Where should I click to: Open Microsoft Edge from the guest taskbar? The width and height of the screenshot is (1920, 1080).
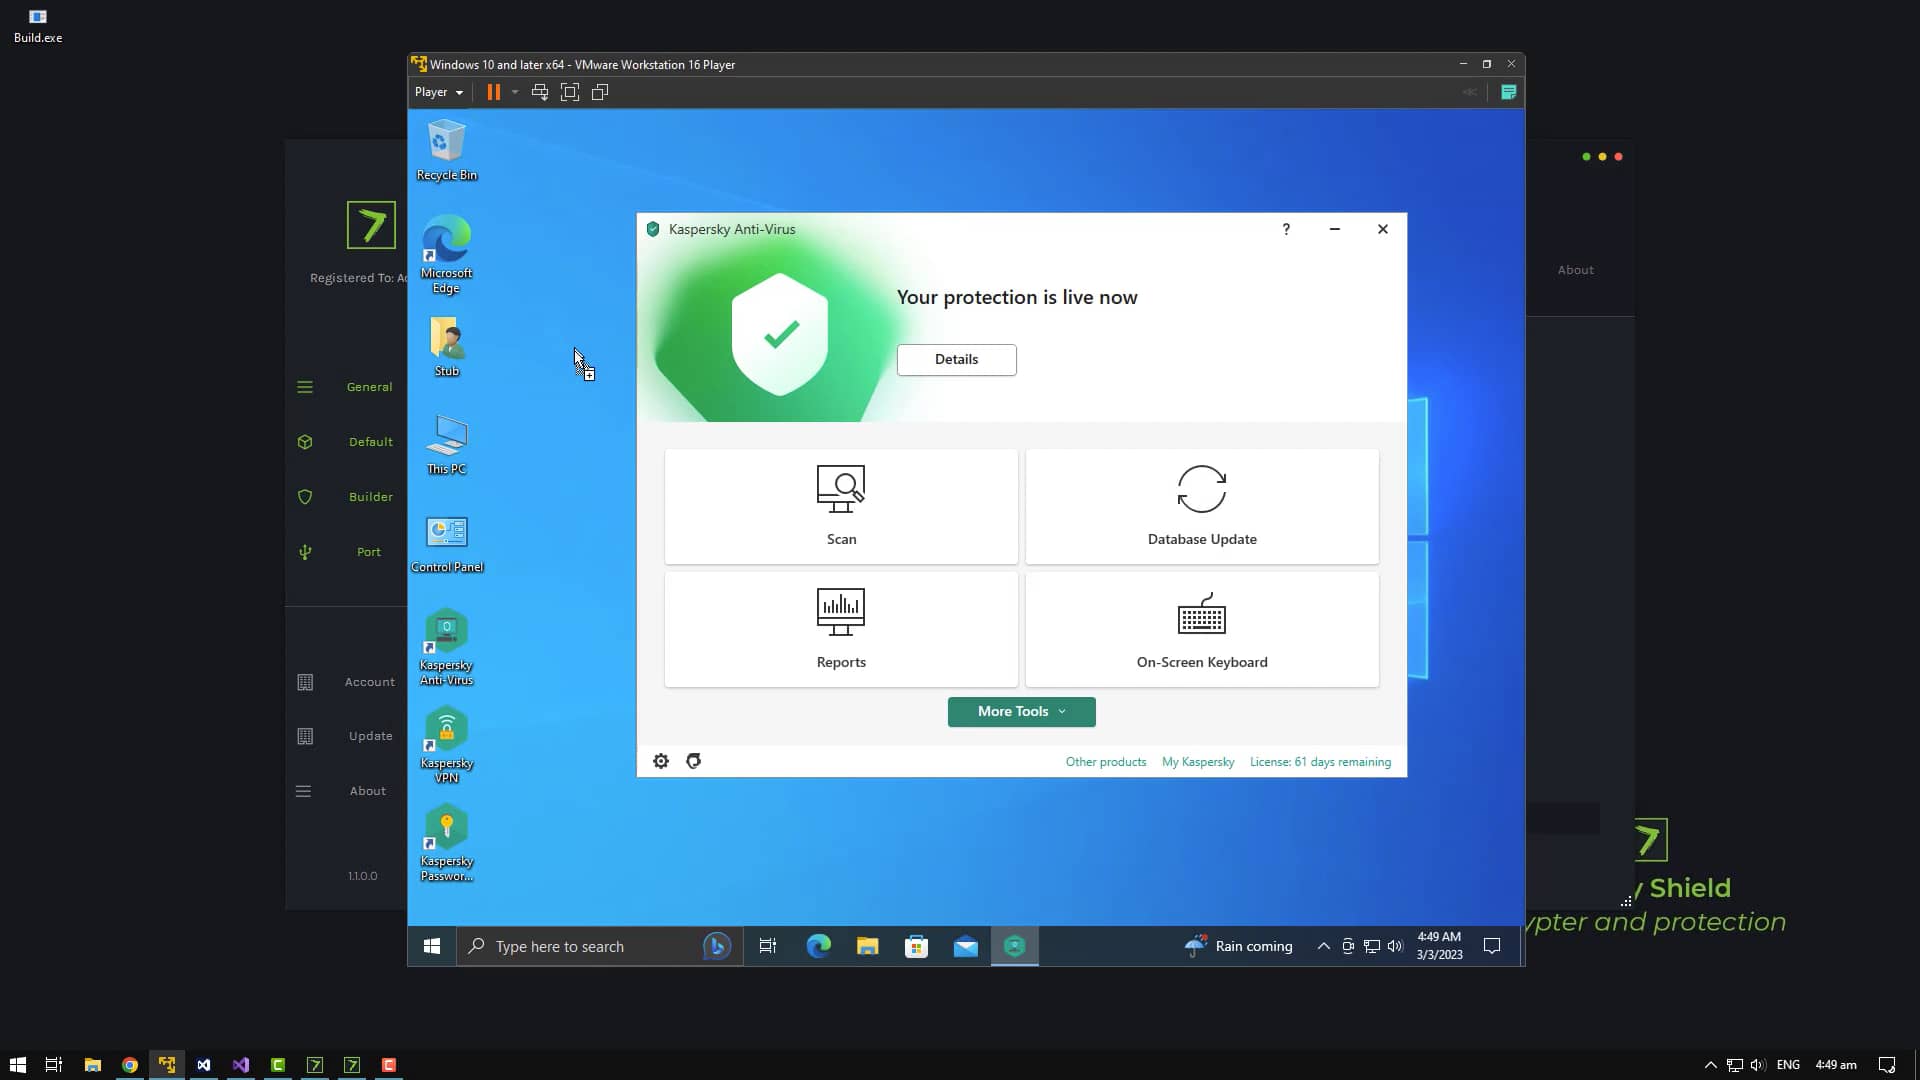coord(818,945)
